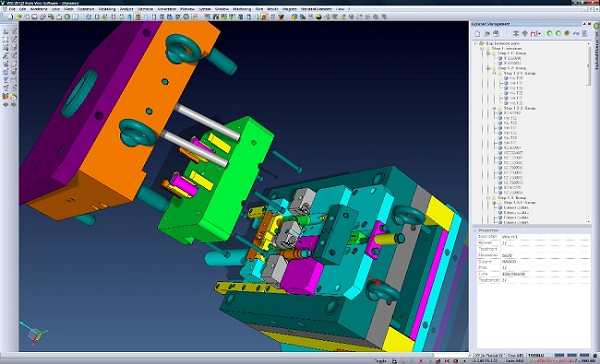The width and height of the screenshot is (600, 364).
Task: Click the red-dot round button in Explode panel
Action: [567, 34]
